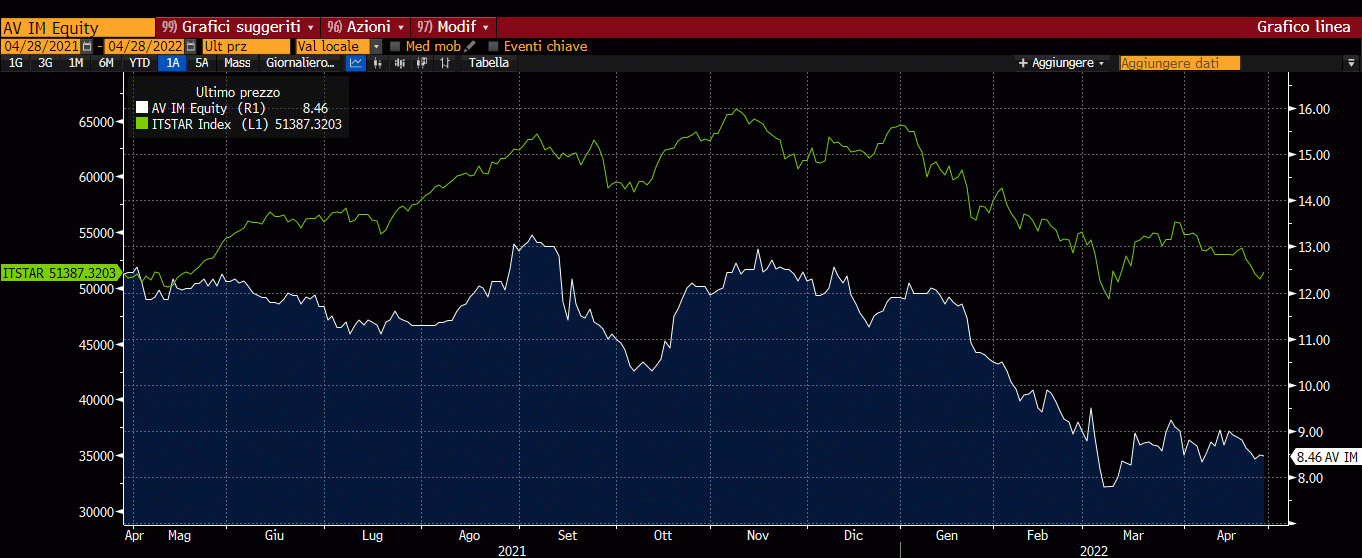Open the Val locale currency dropdown
Image resolution: width=1362 pixels, height=558 pixels.
[x=376, y=46]
